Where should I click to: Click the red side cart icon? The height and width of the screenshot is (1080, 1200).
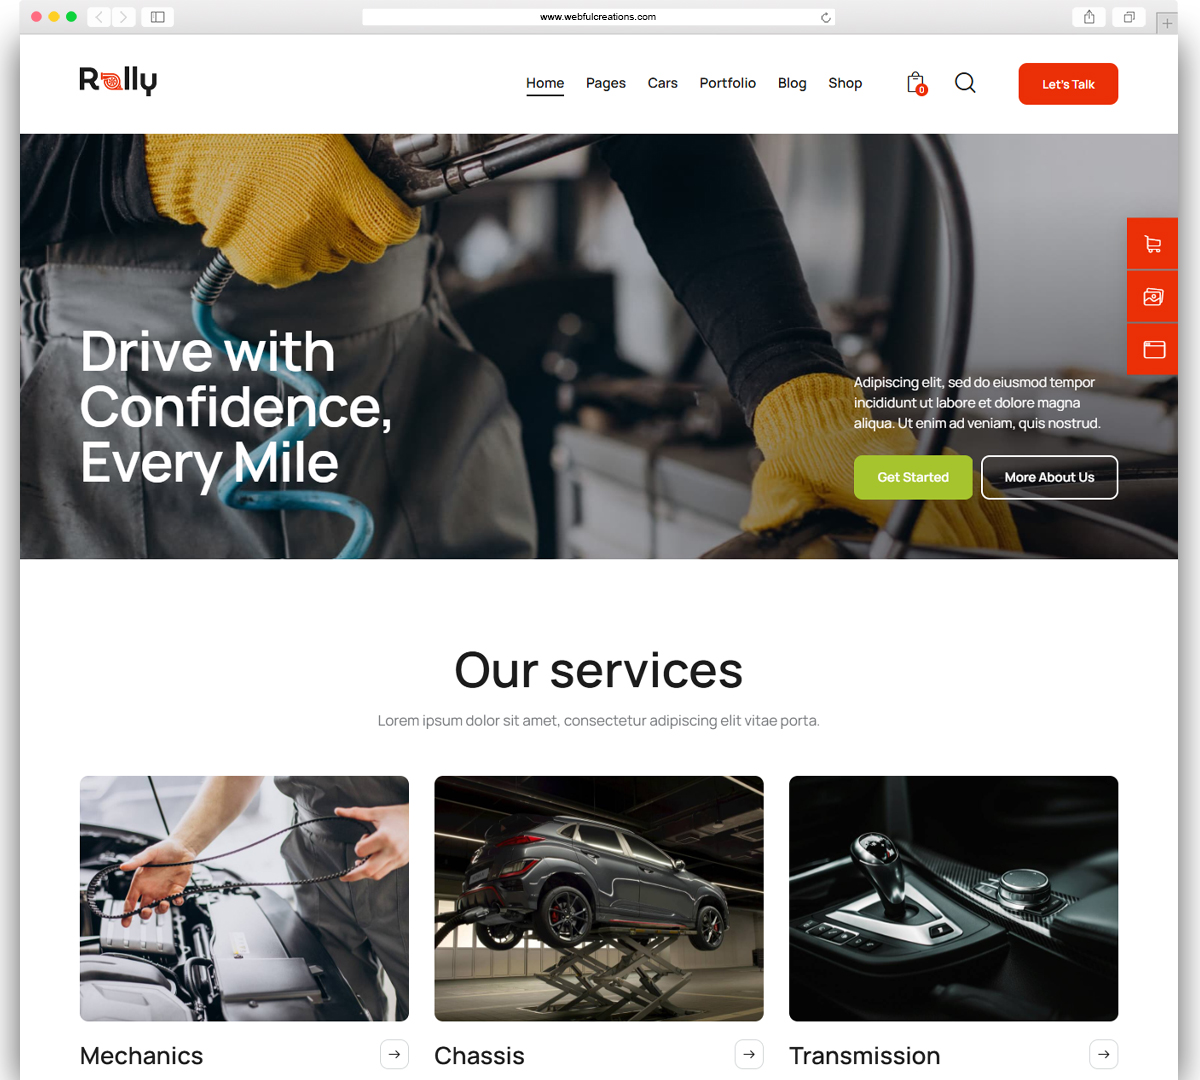click(1152, 244)
